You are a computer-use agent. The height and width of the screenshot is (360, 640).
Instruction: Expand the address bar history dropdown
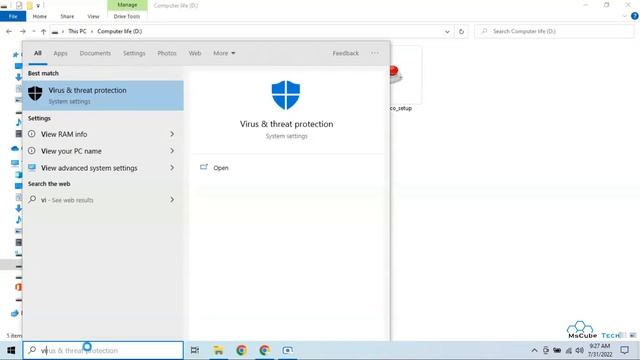click(x=447, y=31)
